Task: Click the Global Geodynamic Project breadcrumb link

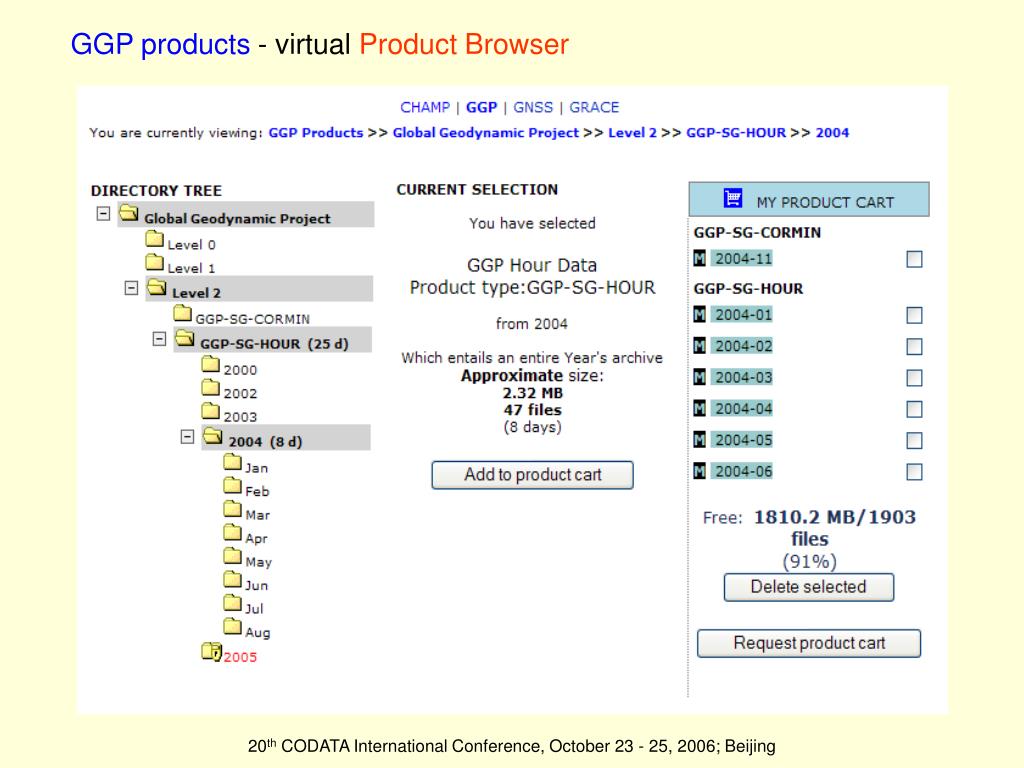Action: [x=486, y=133]
